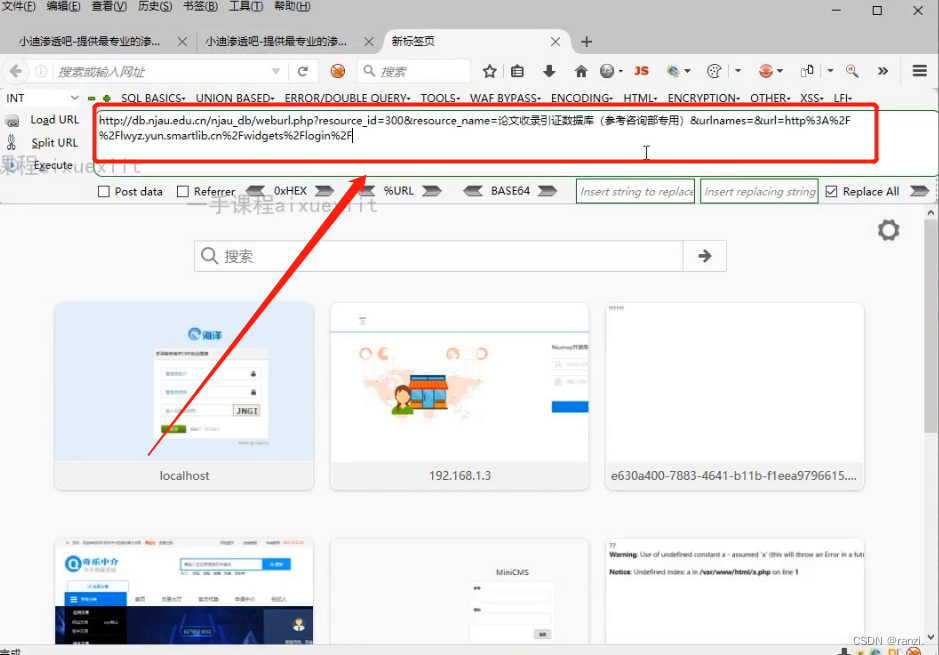Click the 'Insert replacing string' field

point(759,192)
